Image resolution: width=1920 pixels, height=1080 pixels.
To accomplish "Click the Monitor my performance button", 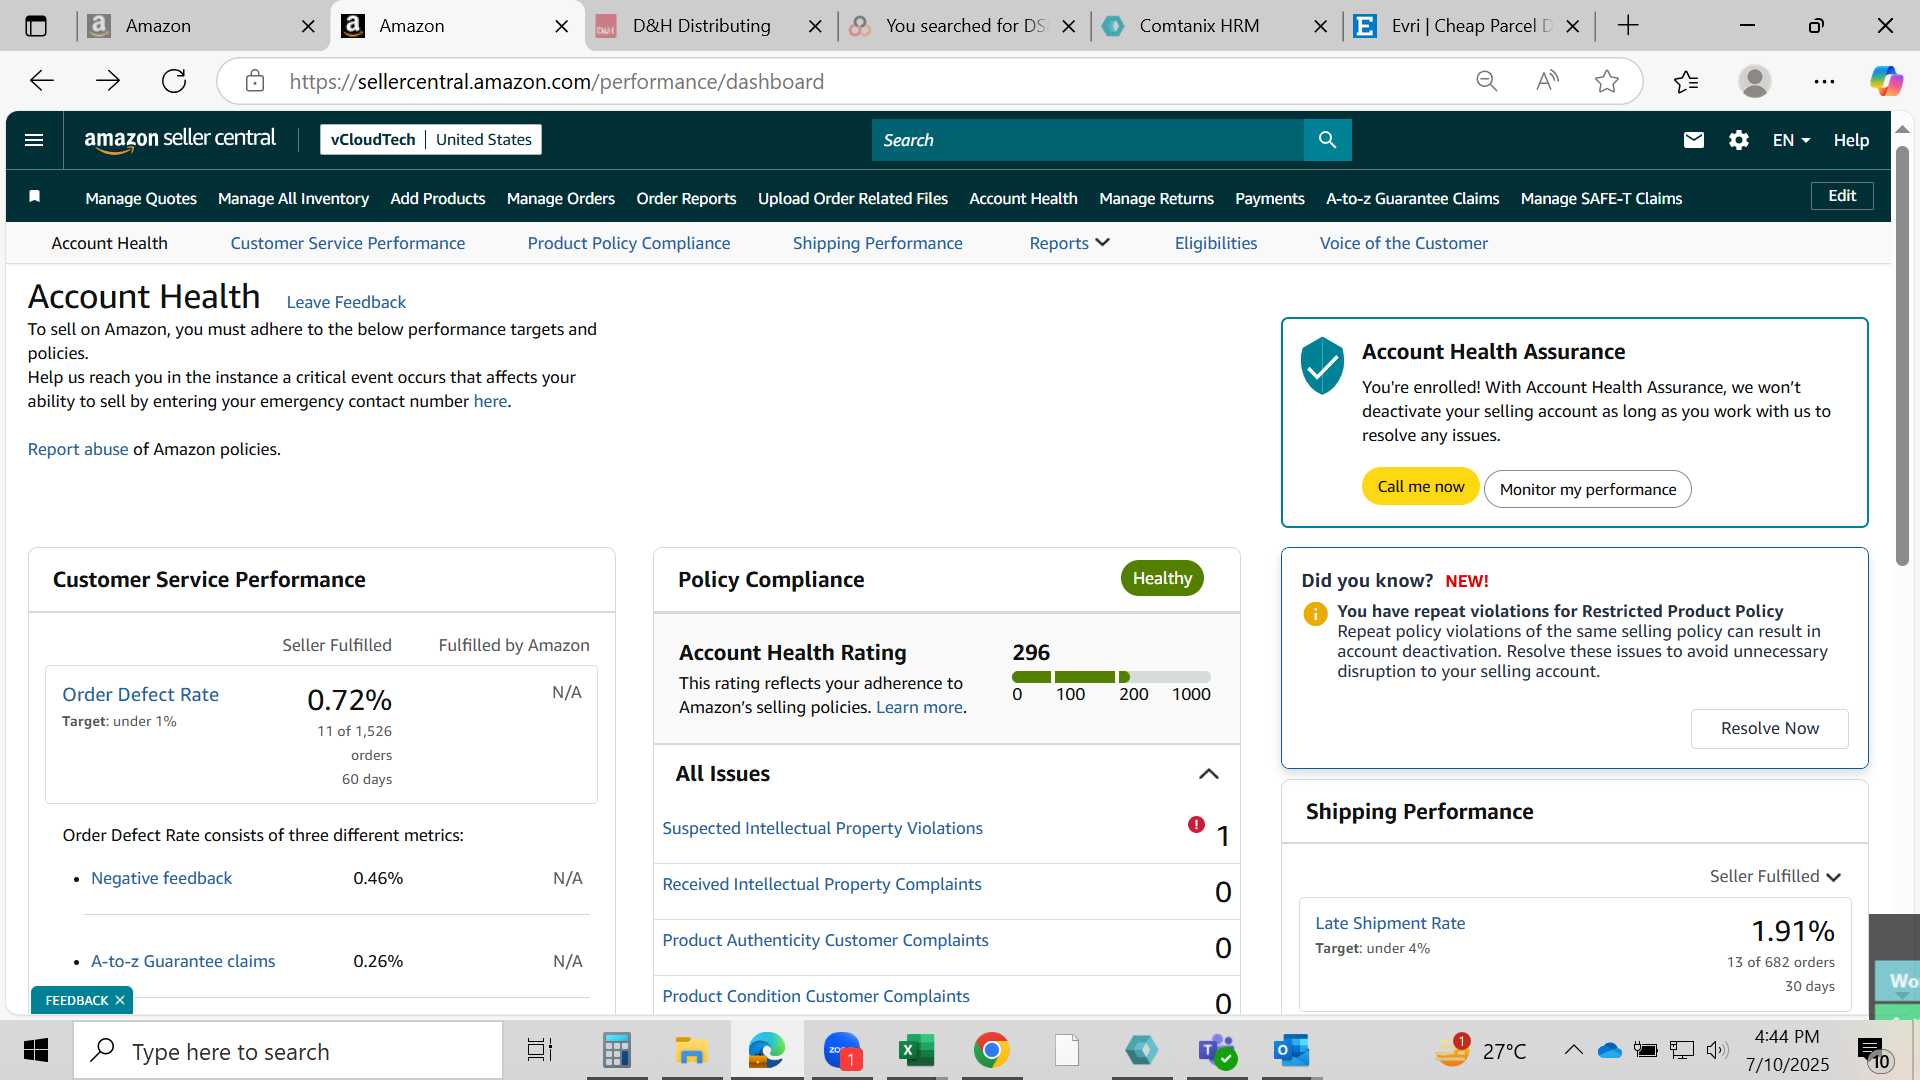I will pos(1587,489).
